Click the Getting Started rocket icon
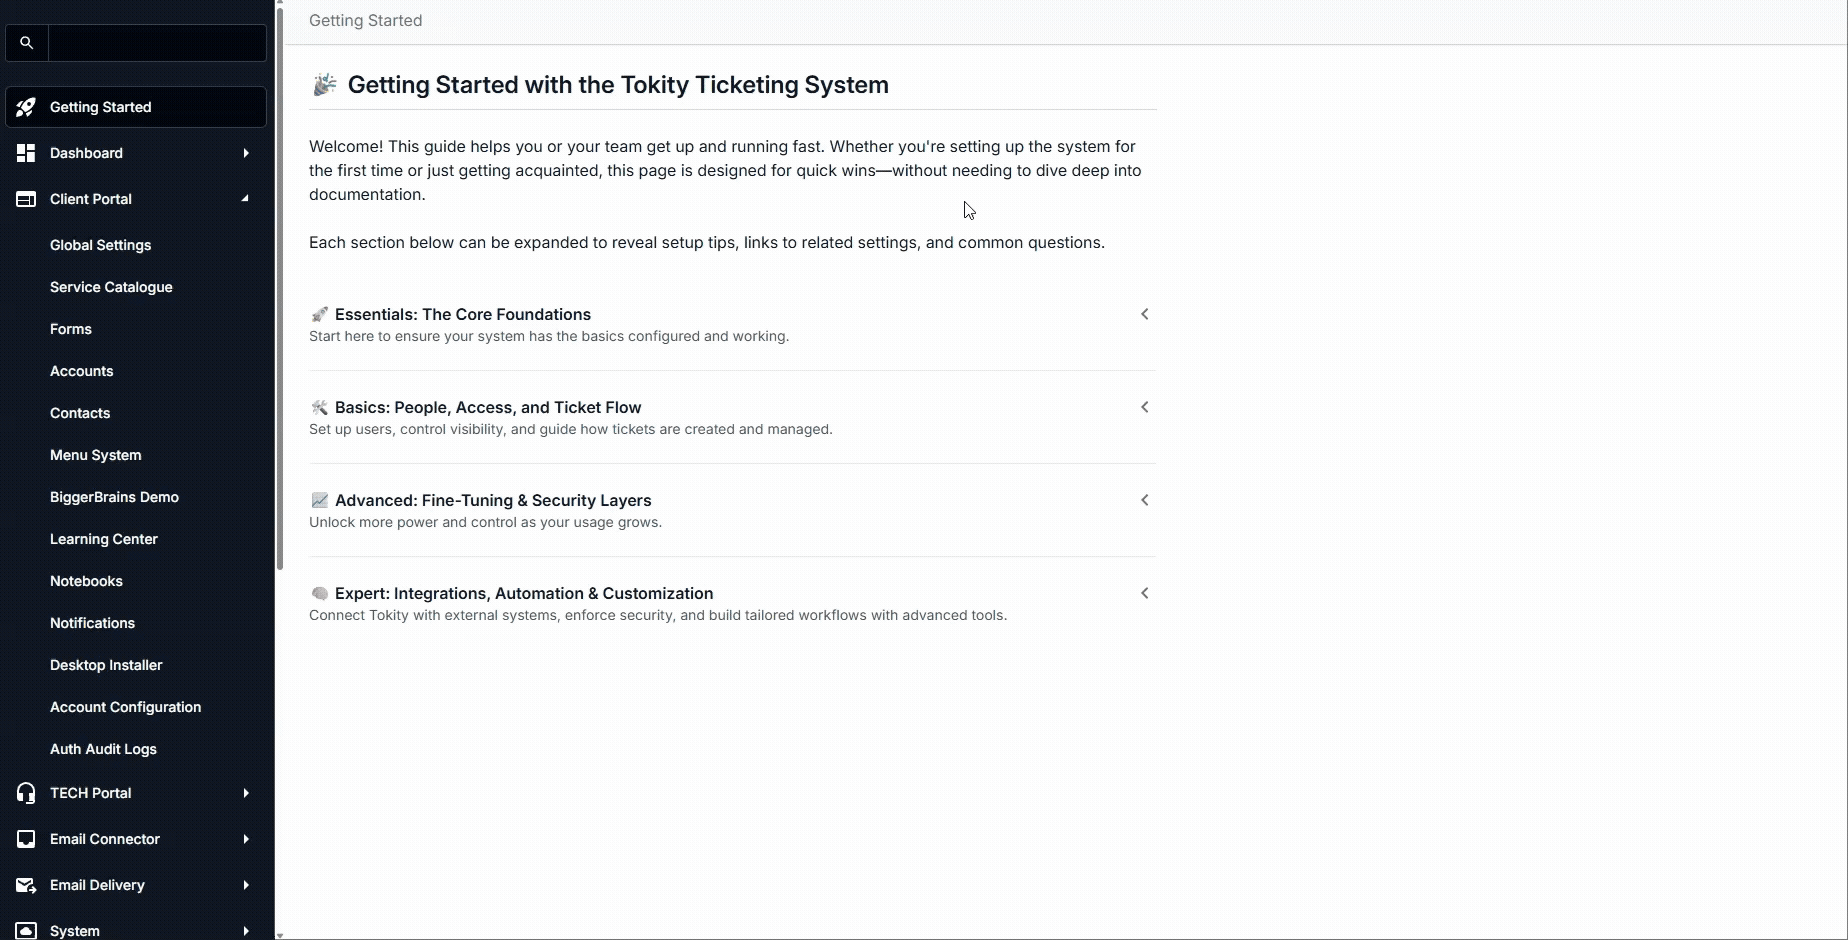Screen dimensions: 1848x940 point(26,107)
